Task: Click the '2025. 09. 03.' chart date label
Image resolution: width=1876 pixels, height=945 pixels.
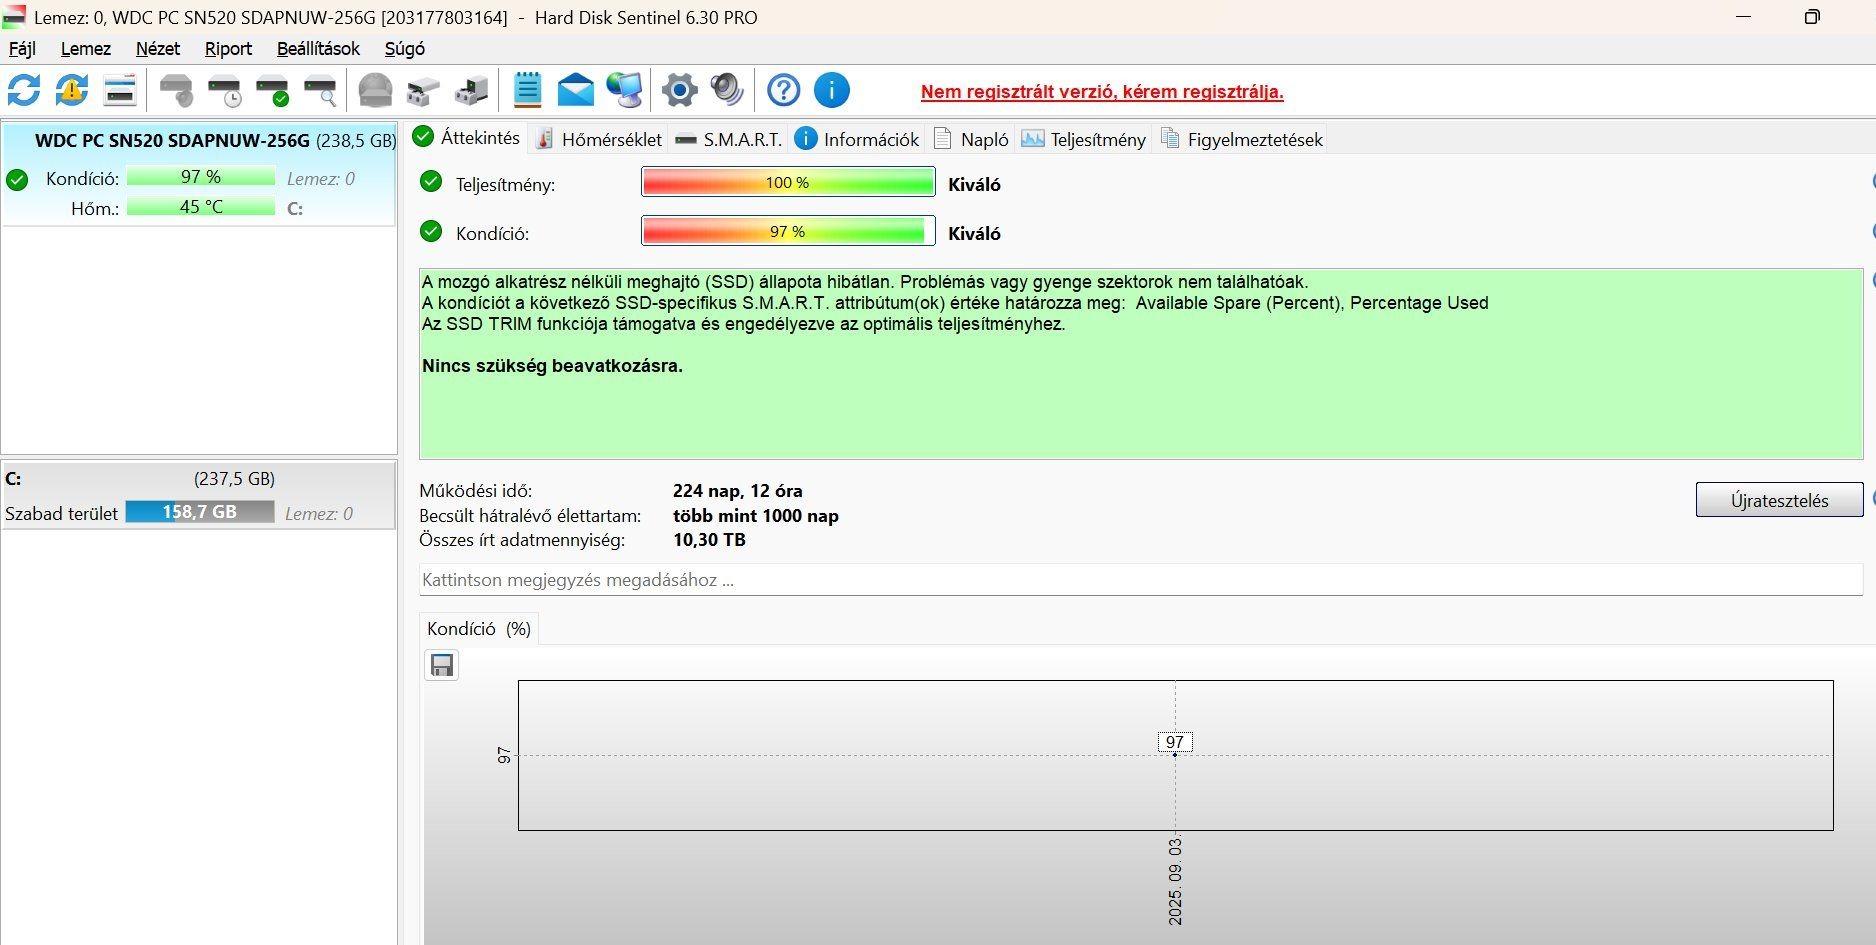Action: point(1175,881)
